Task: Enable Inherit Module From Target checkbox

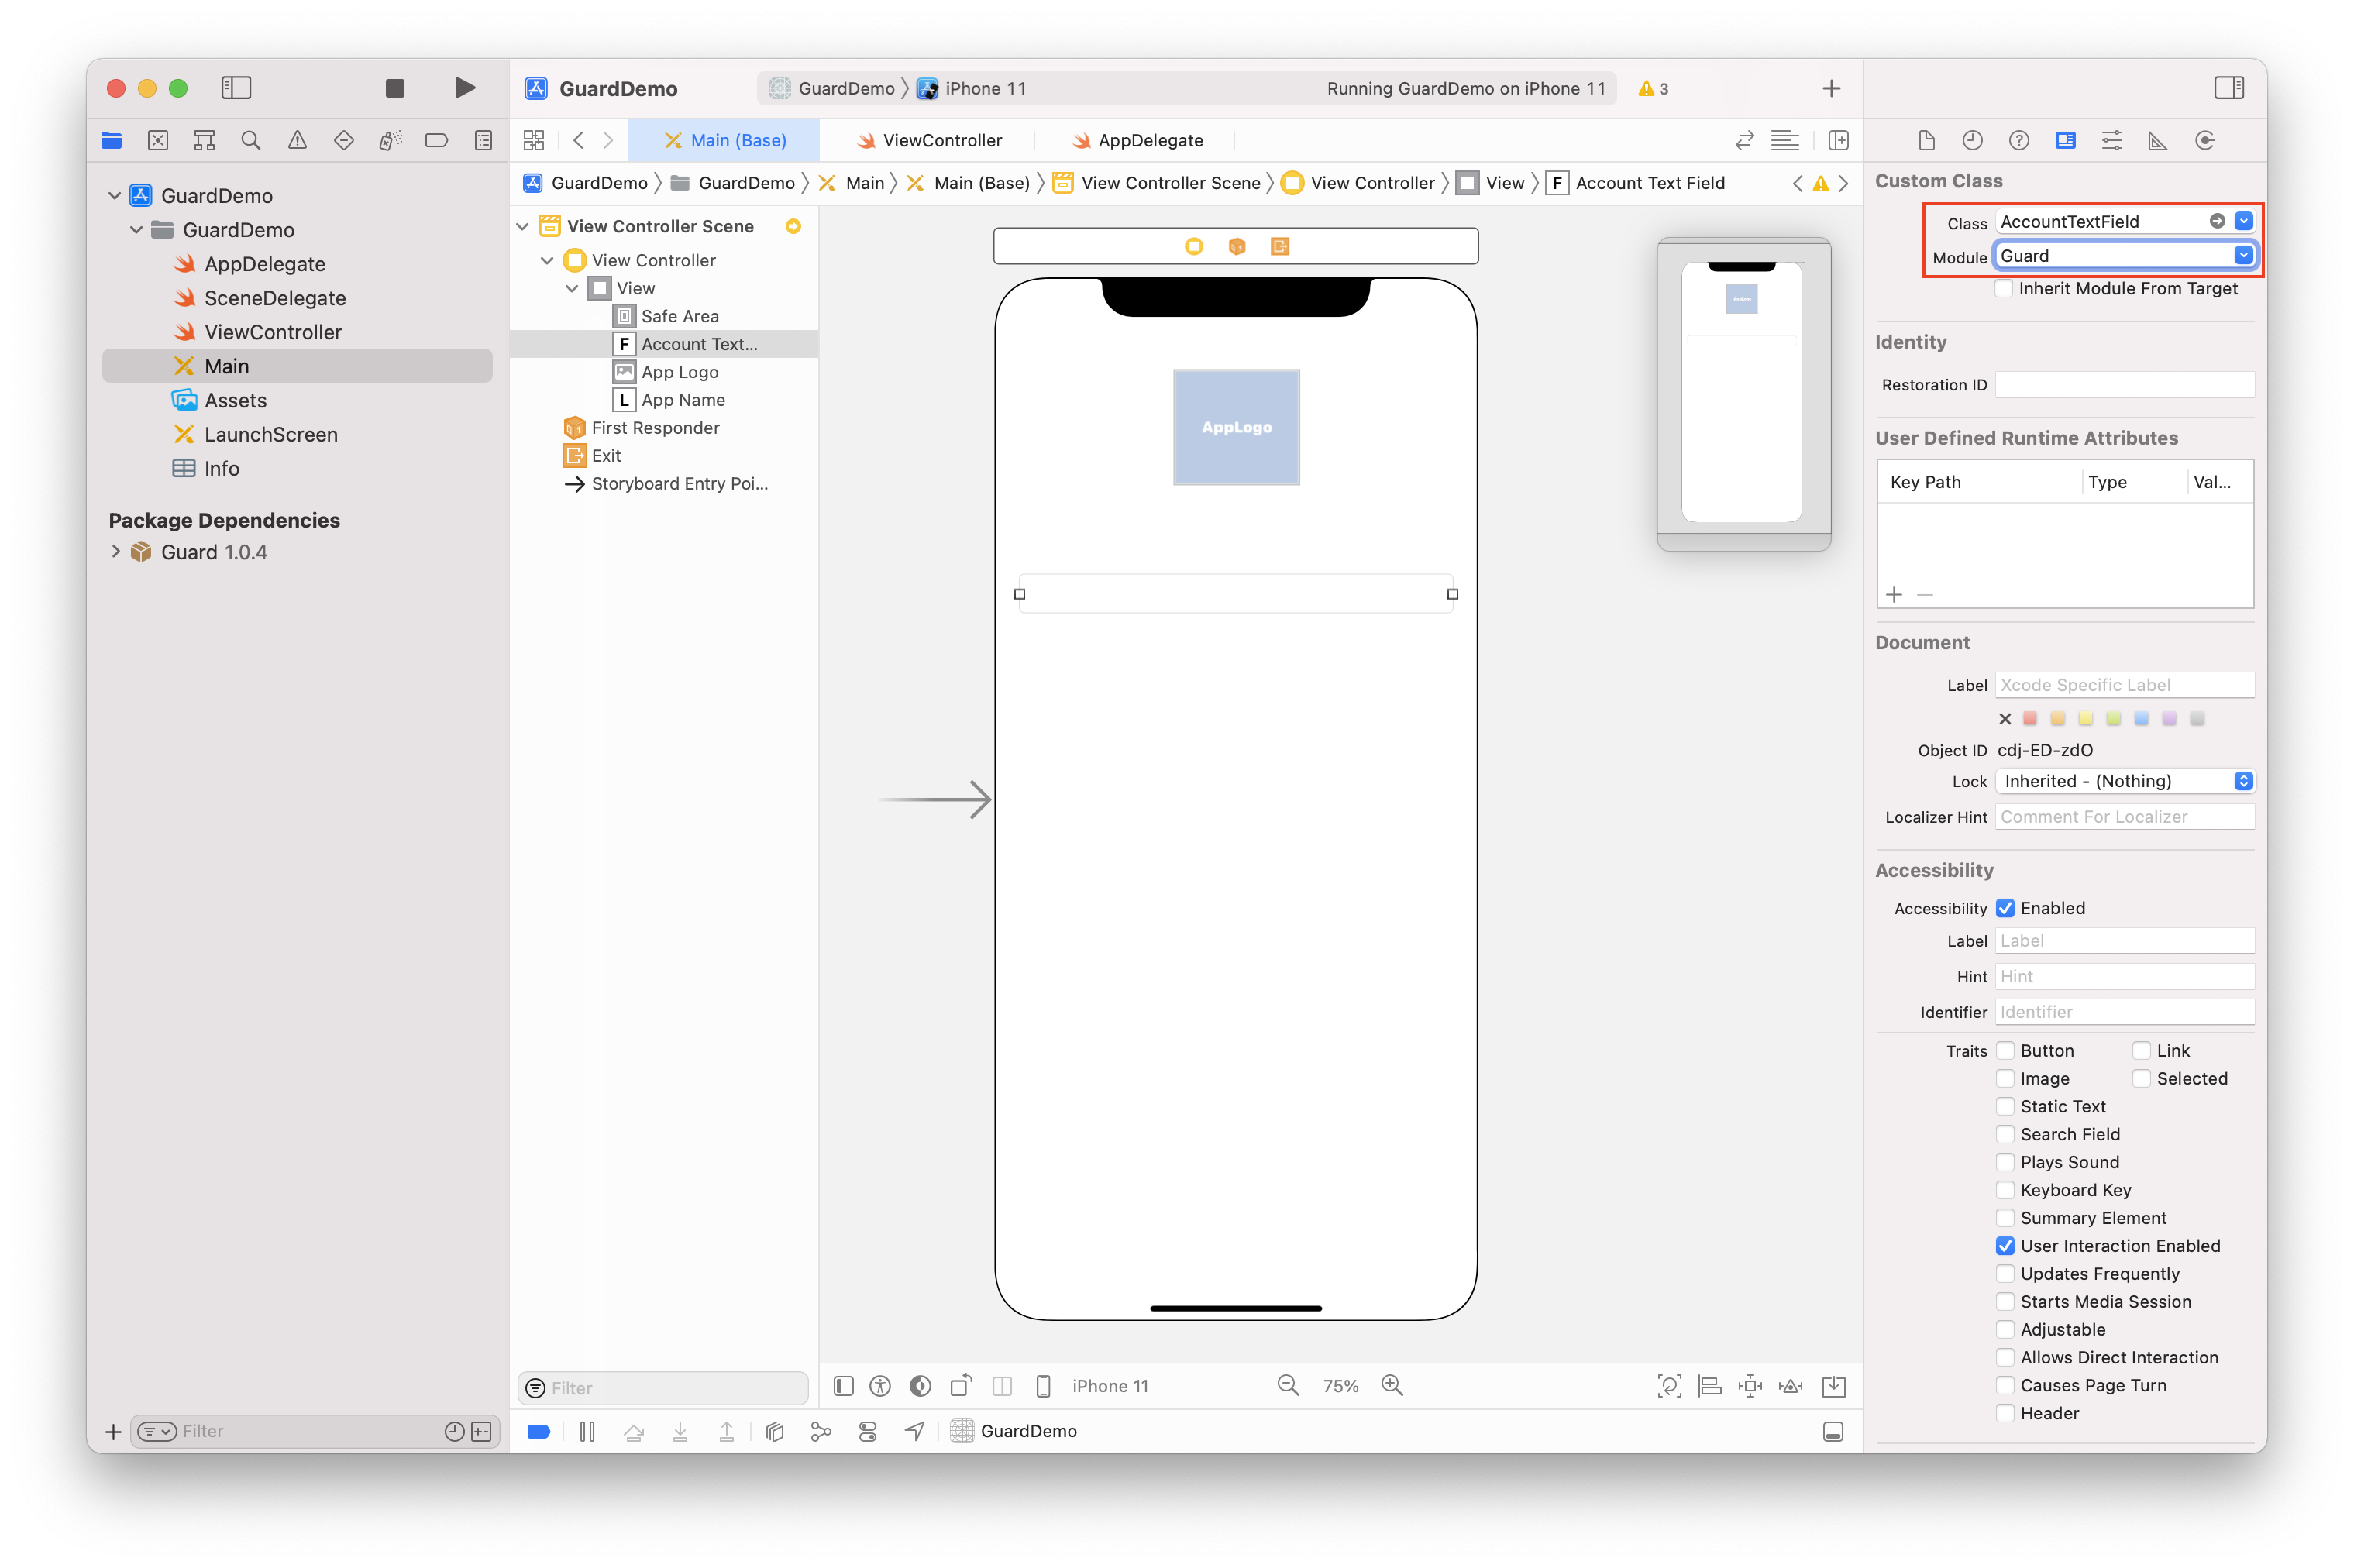Action: [x=2004, y=289]
